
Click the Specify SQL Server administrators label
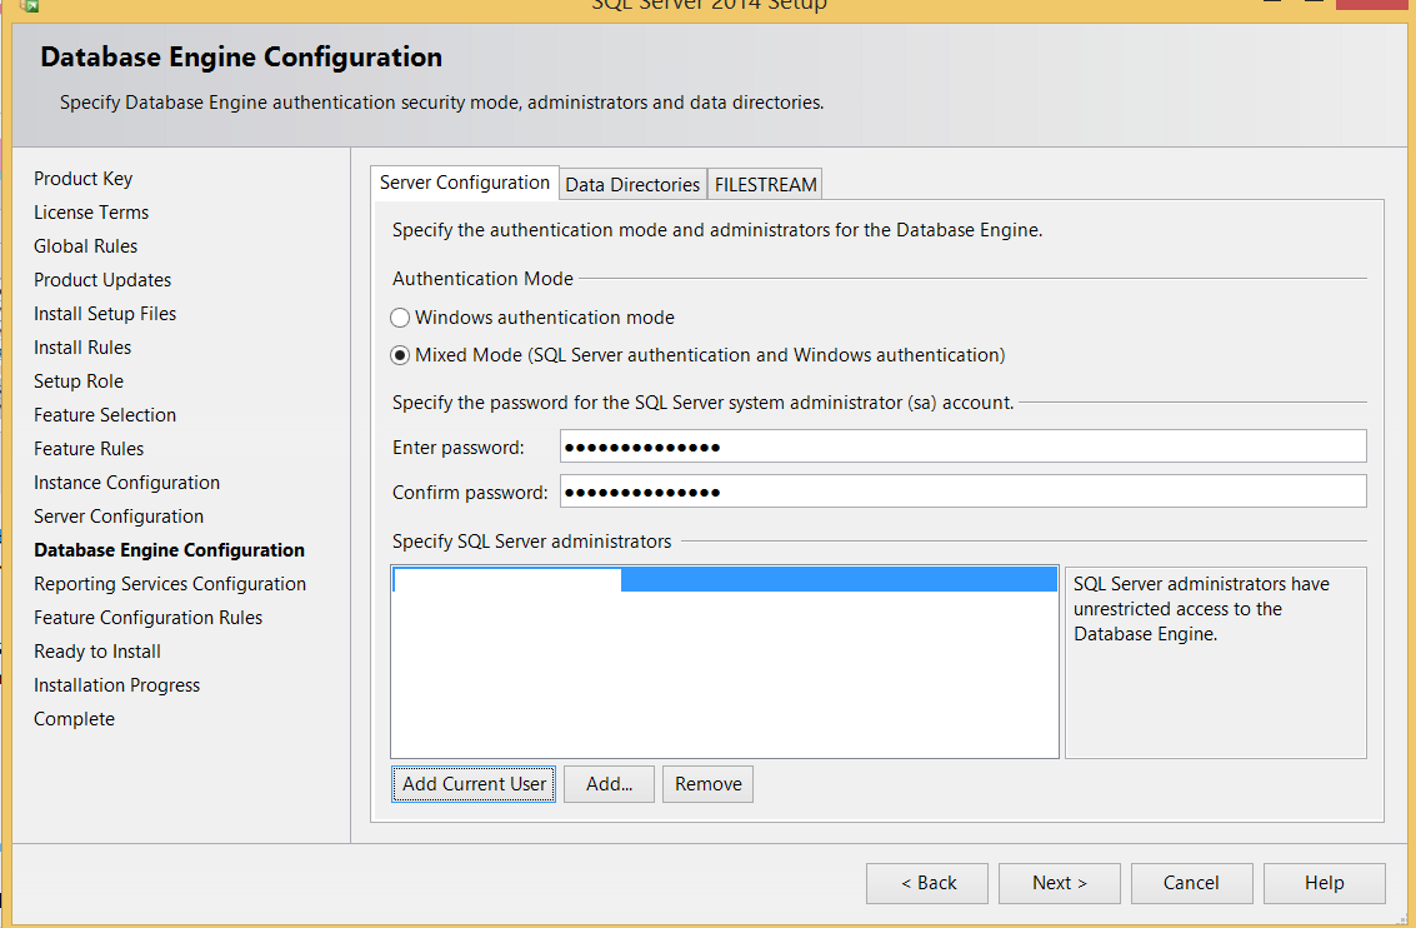tap(532, 542)
